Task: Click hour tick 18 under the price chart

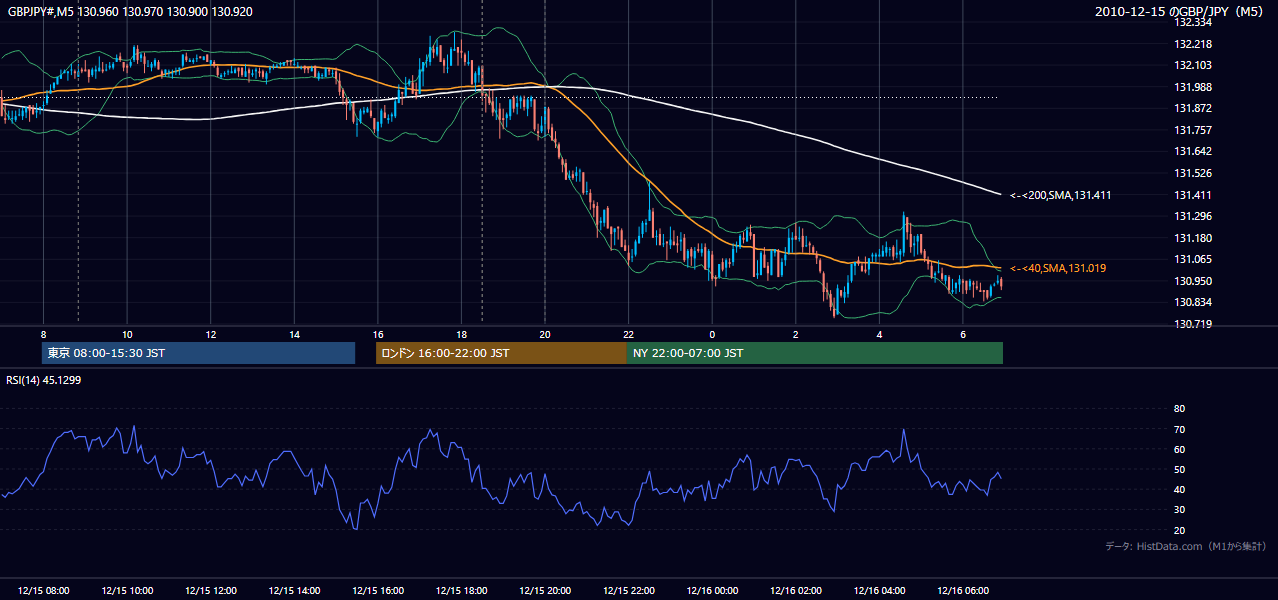Action: click(x=461, y=334)
